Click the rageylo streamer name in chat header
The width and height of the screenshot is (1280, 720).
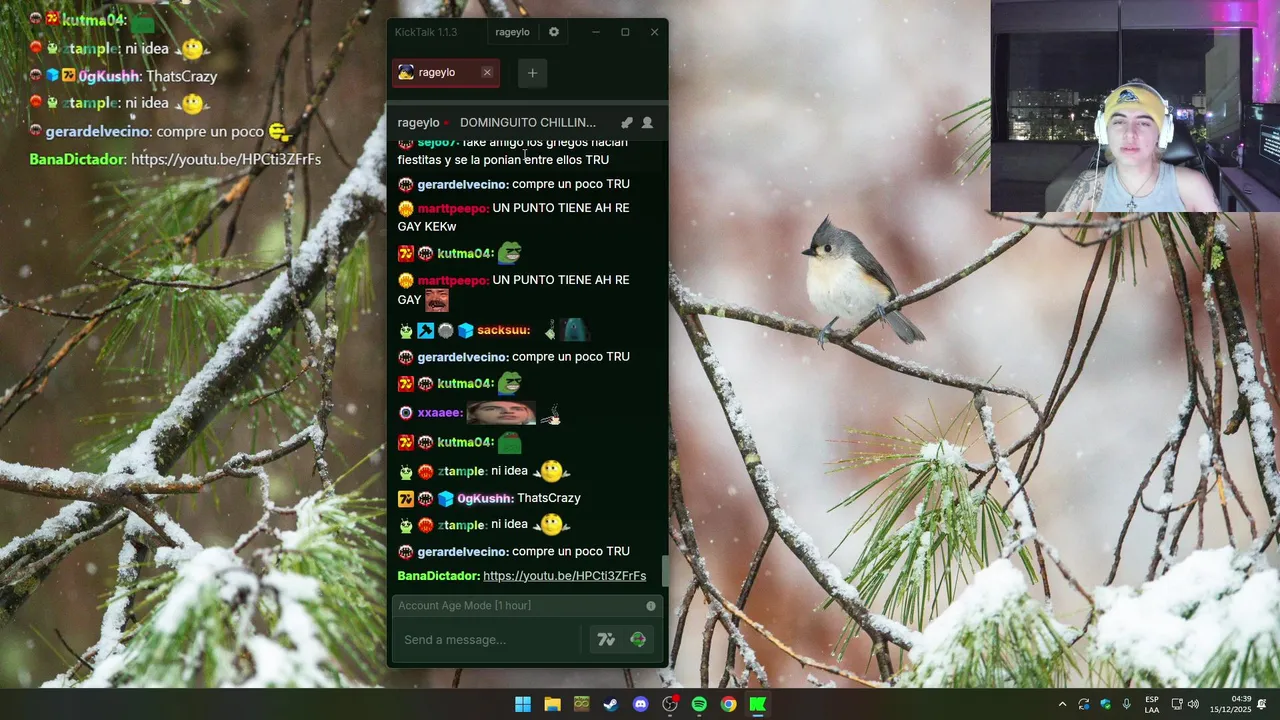[x=418, y=123]
